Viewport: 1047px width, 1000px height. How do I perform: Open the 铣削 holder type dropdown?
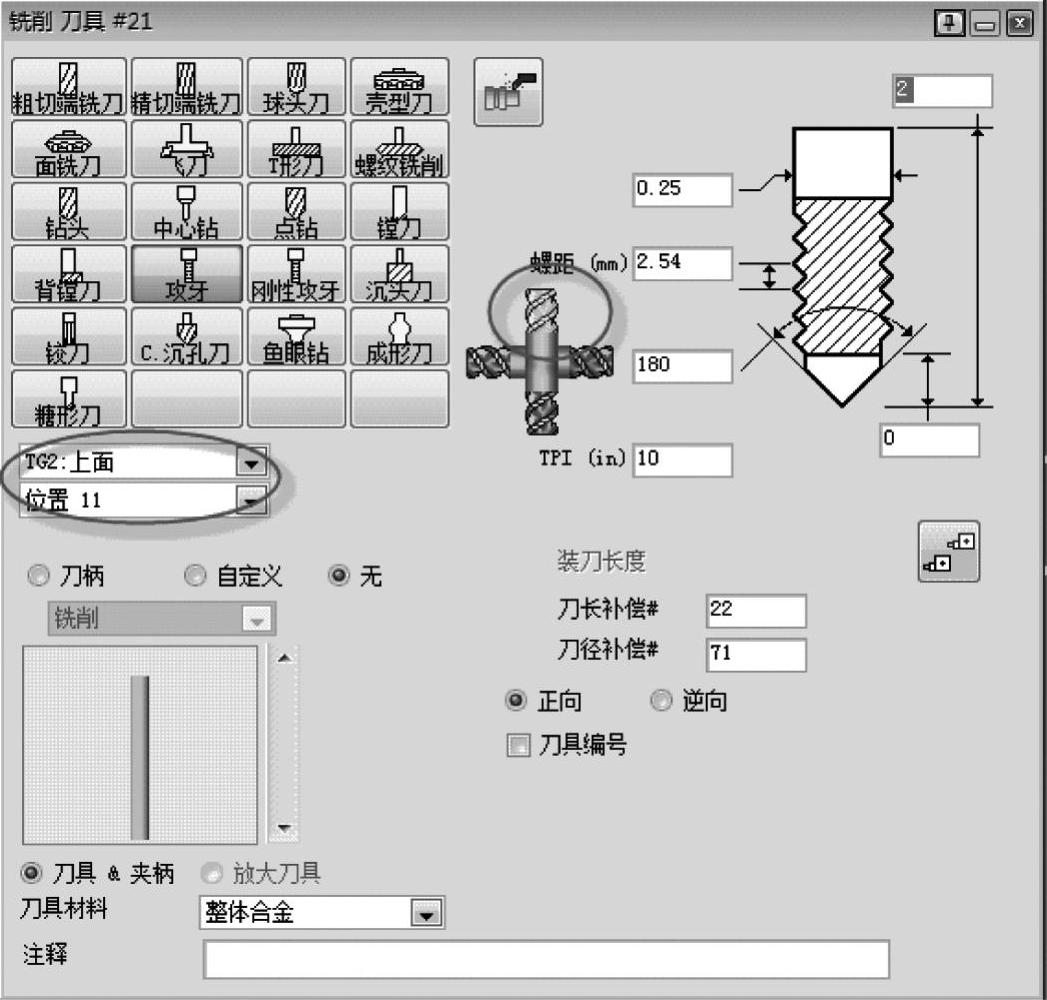tap(257, 619)
